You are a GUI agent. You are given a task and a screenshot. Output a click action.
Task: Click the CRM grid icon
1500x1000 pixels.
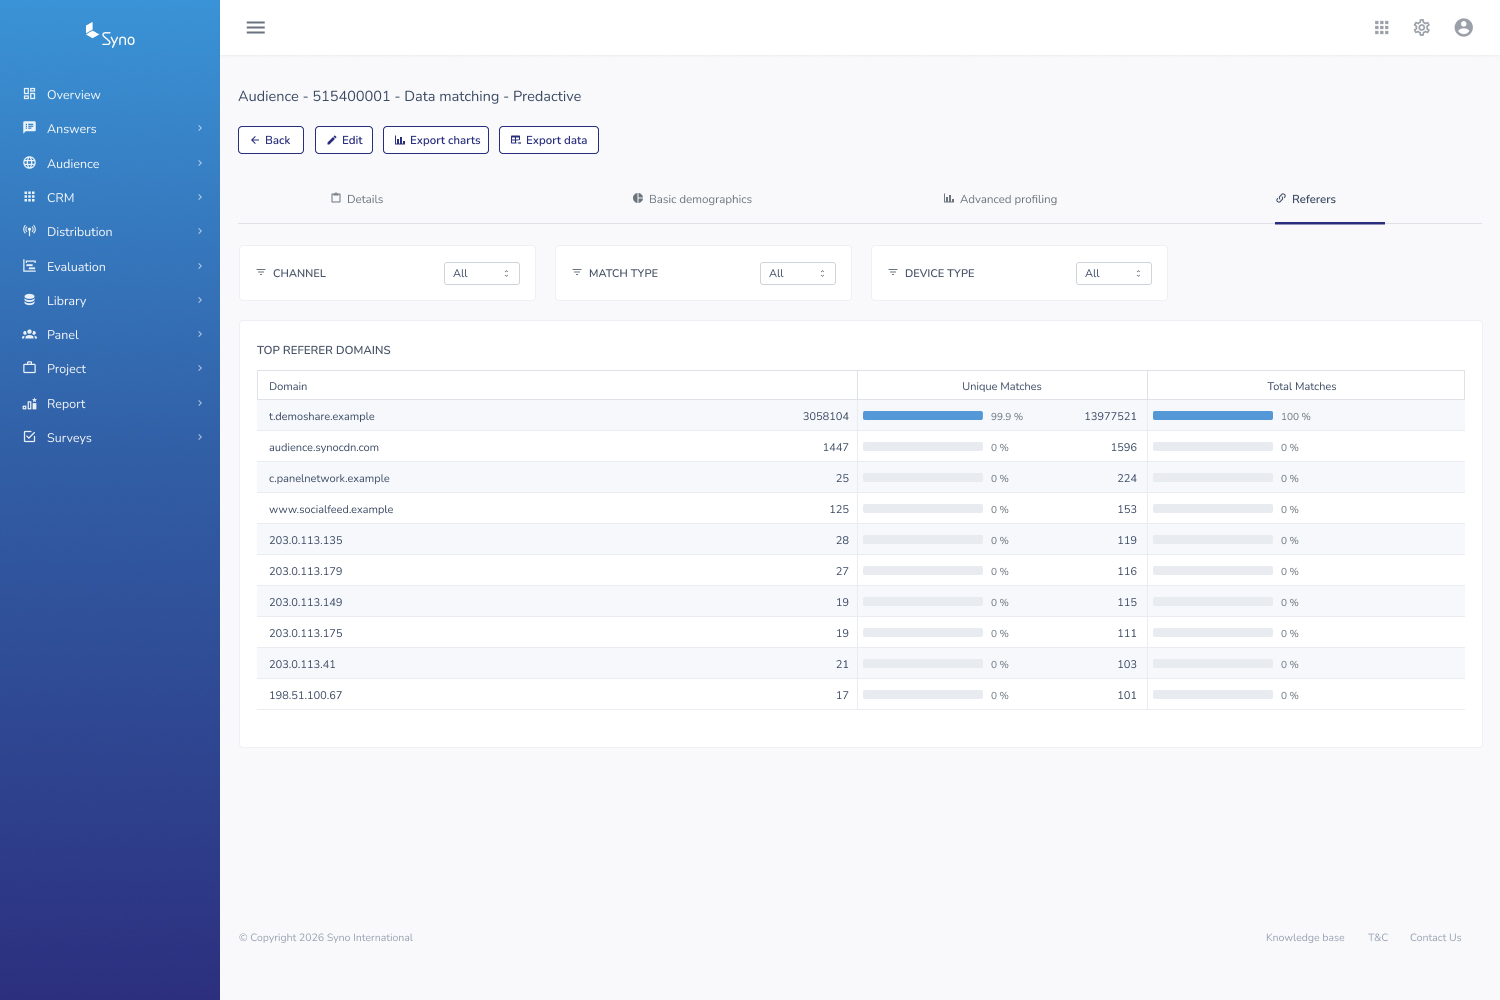click(29, 197)
